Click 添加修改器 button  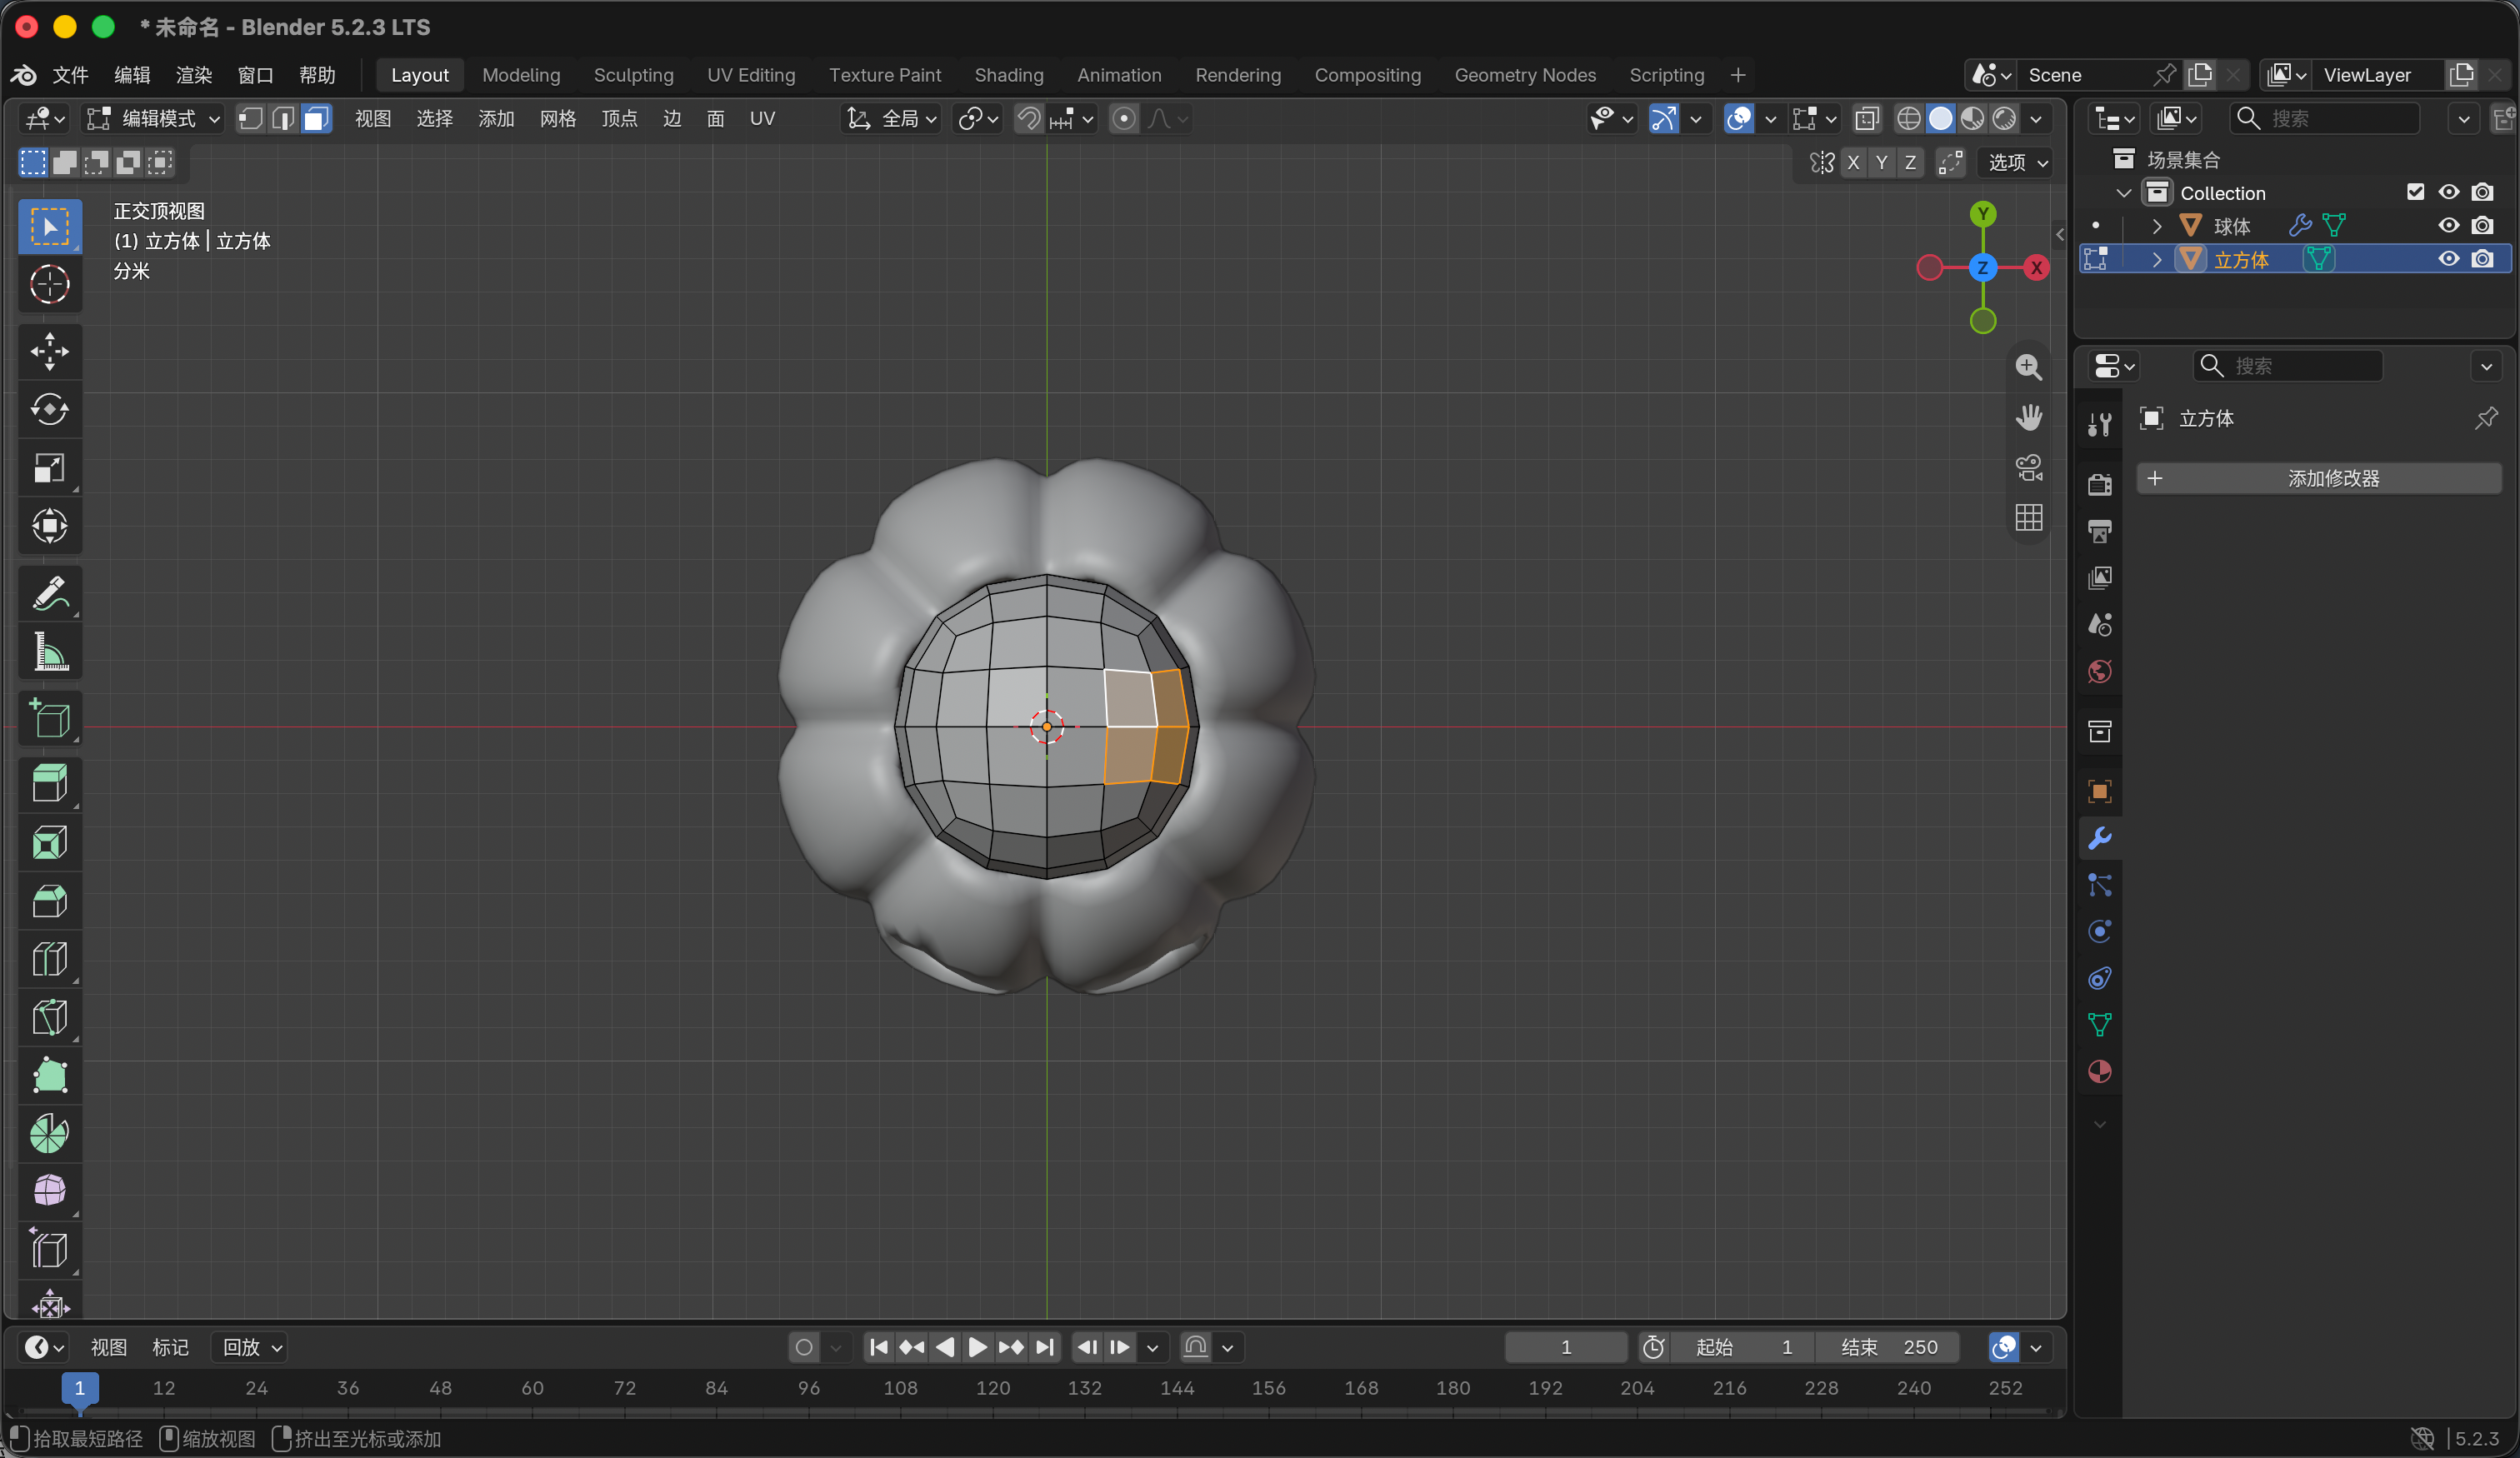click(2319, 478)
